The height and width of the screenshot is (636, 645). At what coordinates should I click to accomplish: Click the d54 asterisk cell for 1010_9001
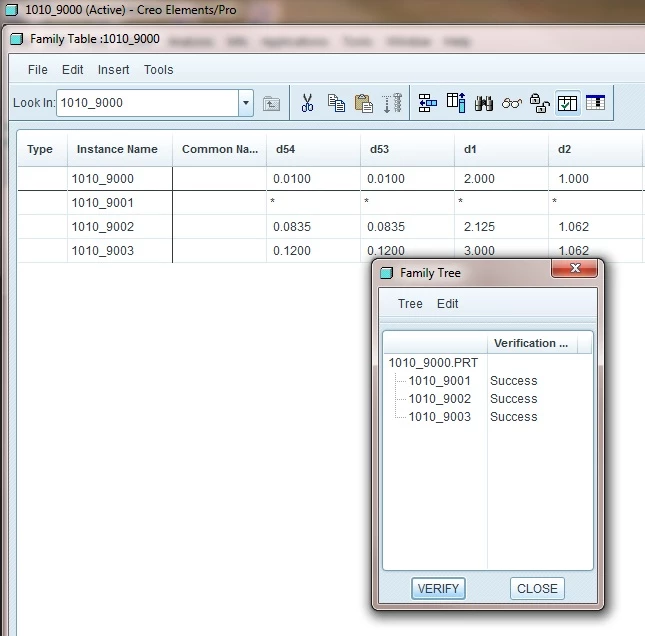313,203
